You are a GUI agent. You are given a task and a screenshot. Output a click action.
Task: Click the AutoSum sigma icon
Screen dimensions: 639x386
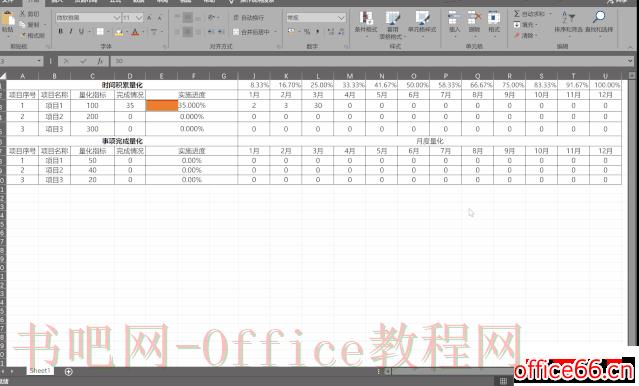pyautogui.click(x=517, y=14)
